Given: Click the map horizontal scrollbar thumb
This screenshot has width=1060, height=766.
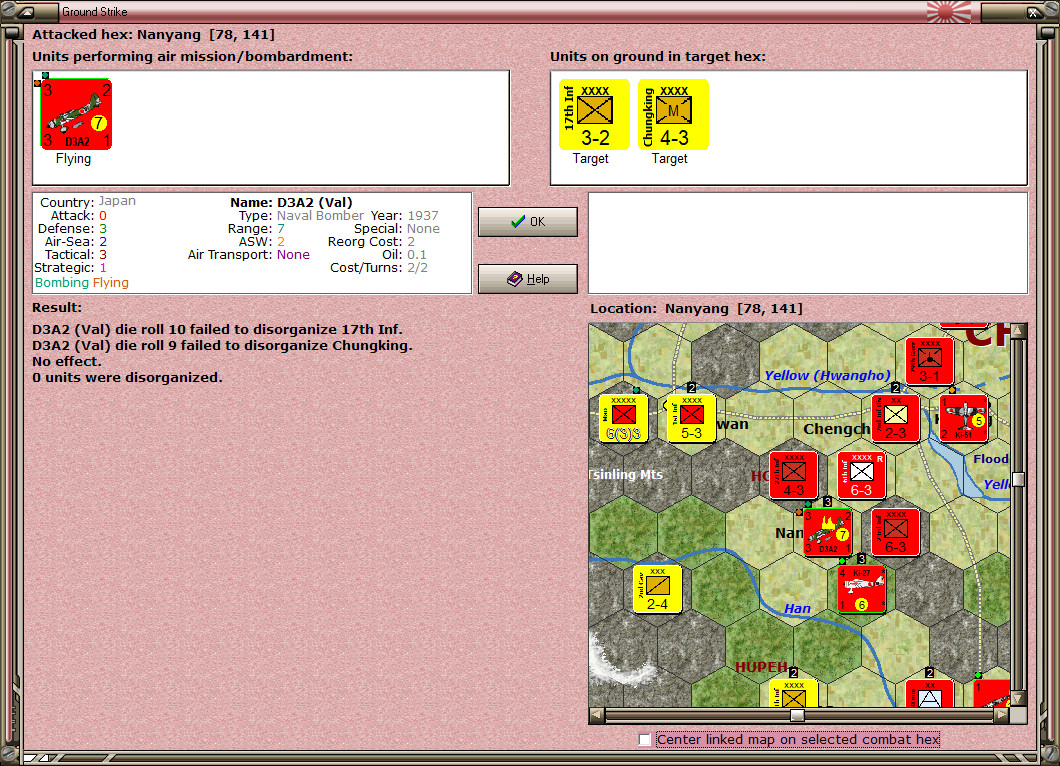Looking at the screenshot, I should point(797,715).
